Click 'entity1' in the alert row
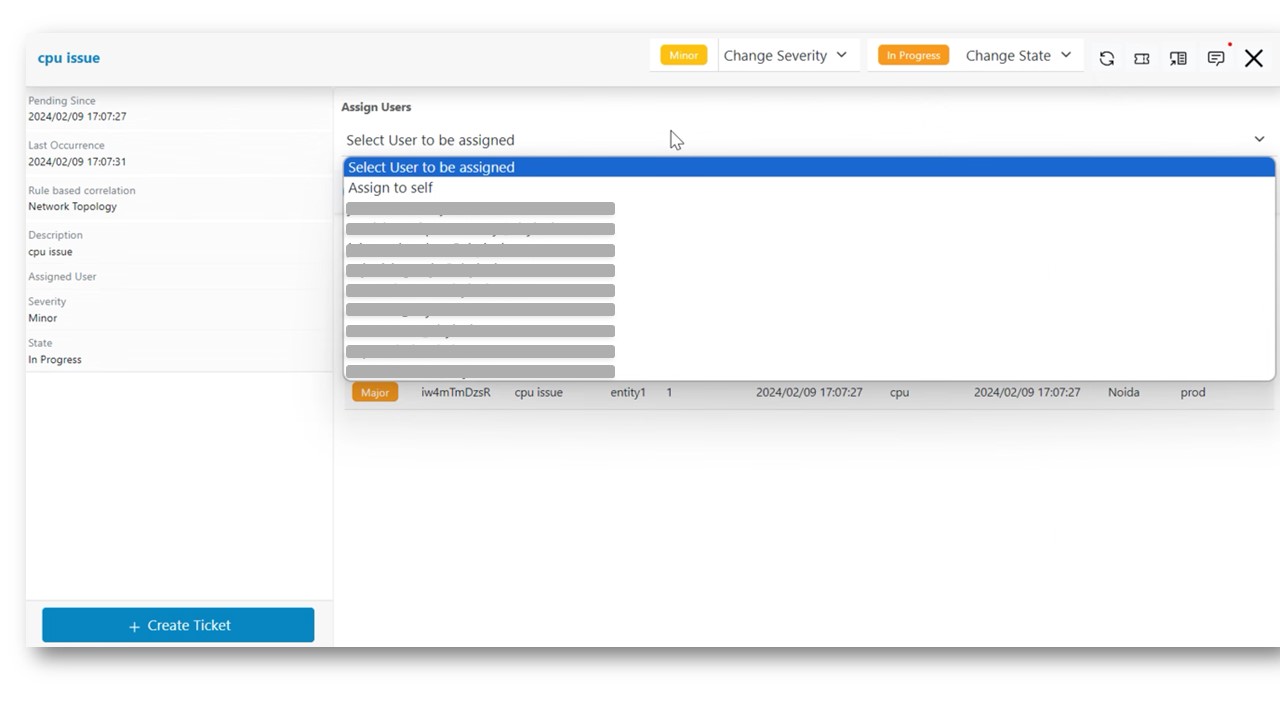 pyautogui.click(x=628, y=393)
